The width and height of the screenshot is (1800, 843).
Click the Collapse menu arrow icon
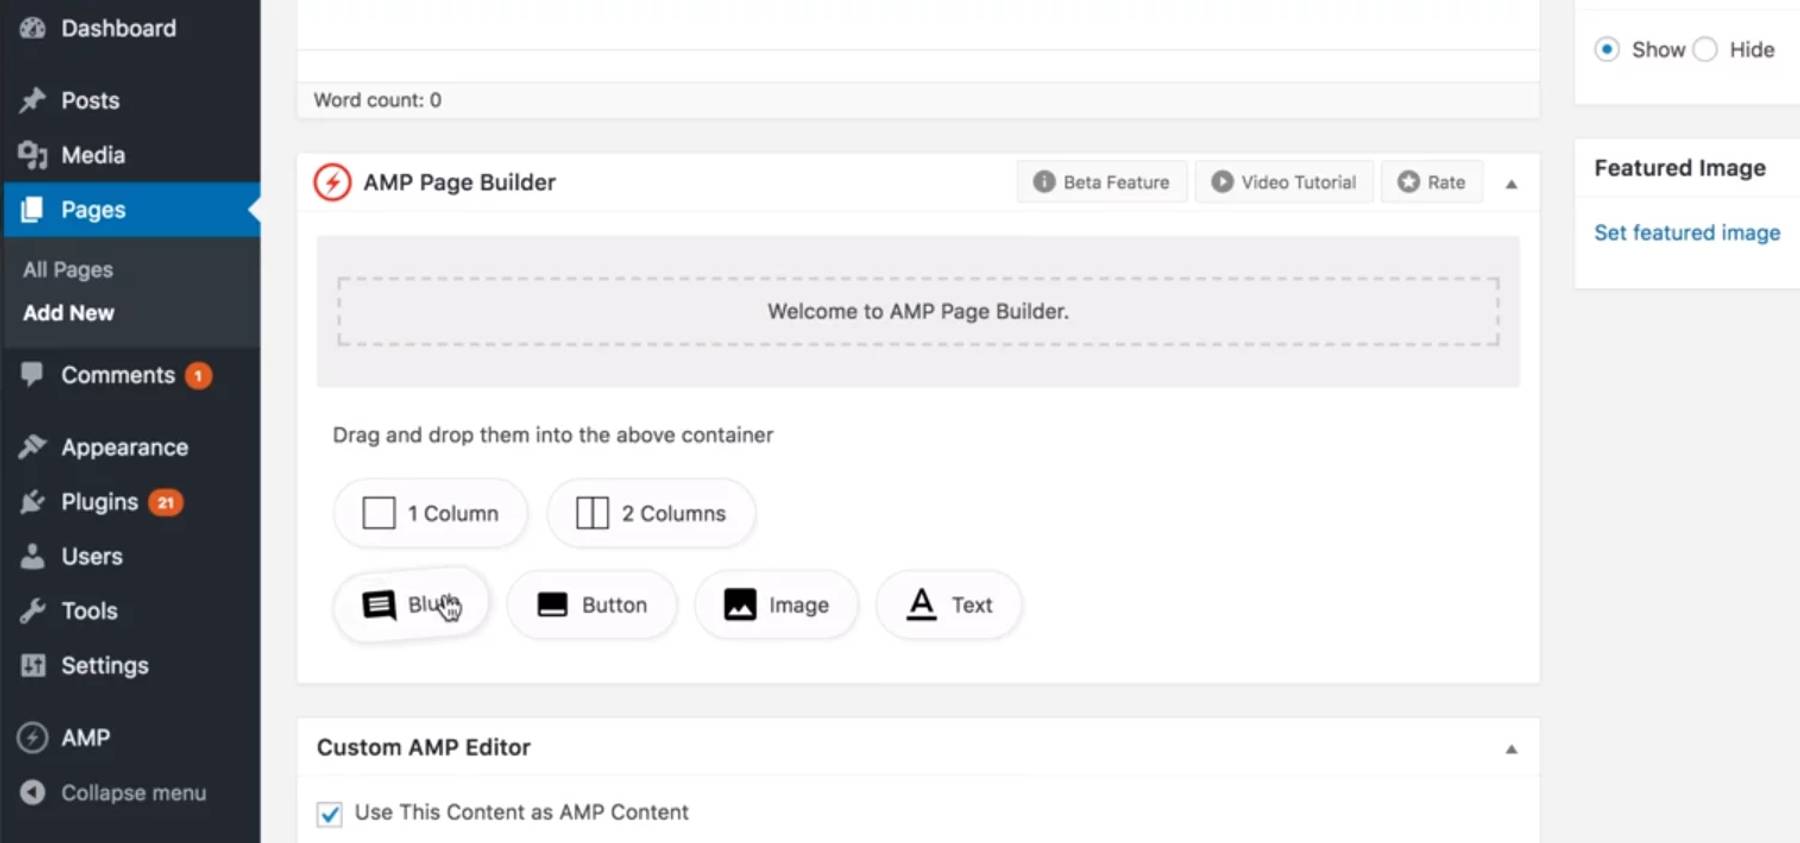pyautogui.click(x=32, y=792)
